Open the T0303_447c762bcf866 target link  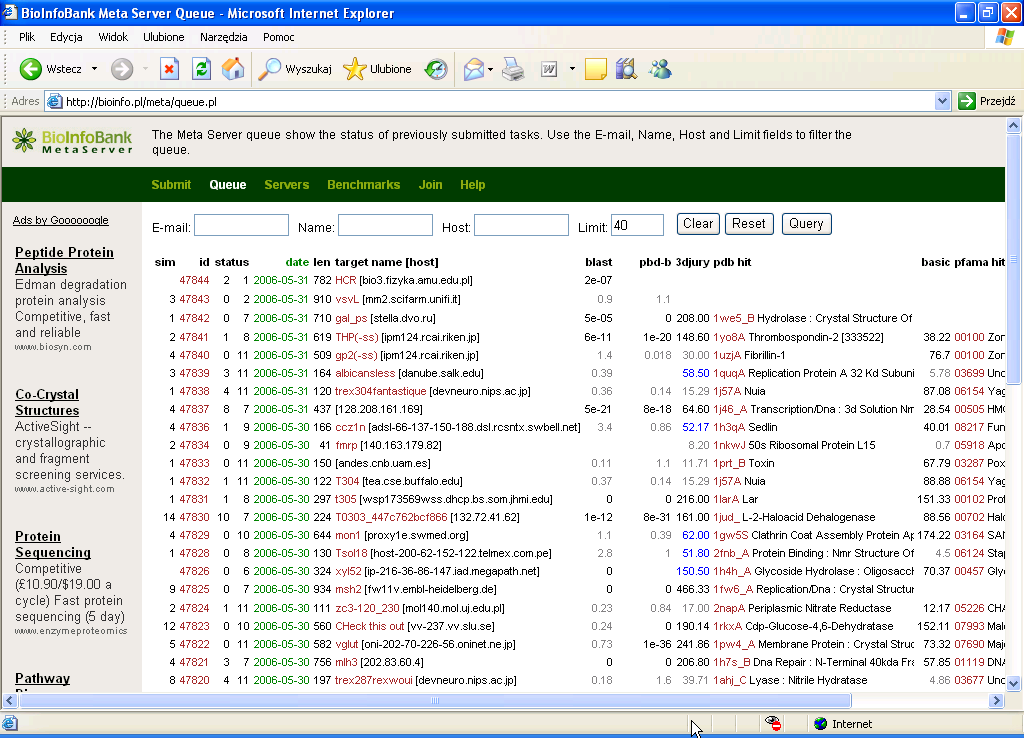tap(391, 517)
